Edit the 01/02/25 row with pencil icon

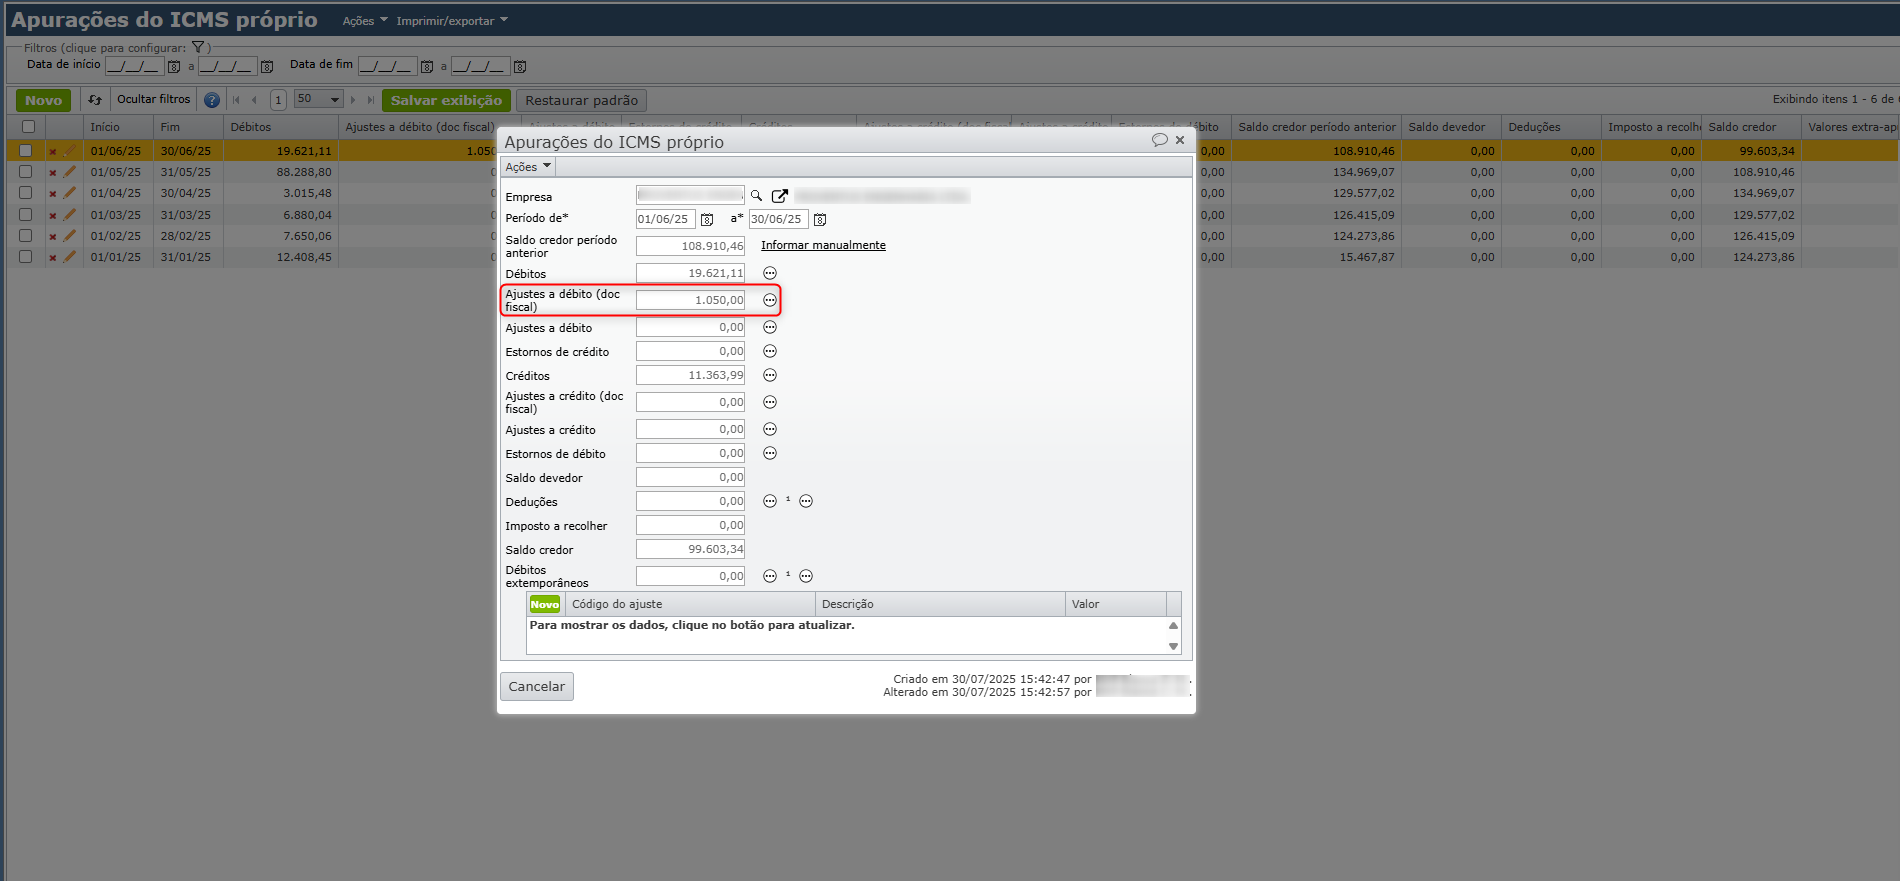(x=69, y=236)
